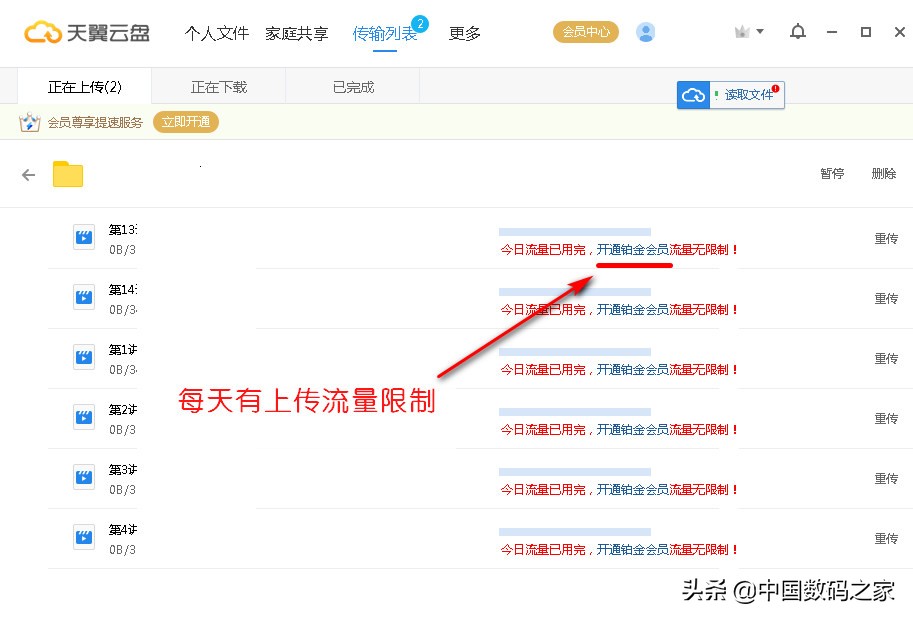Click the user avatar icon

tap(645, 31)
